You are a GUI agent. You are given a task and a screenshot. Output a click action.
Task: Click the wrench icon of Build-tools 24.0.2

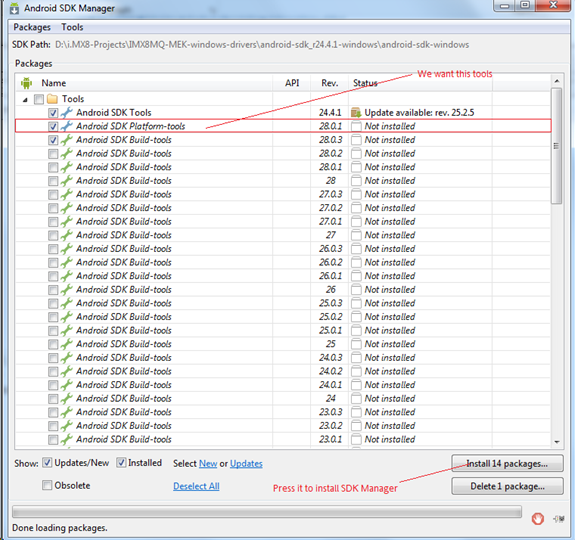point(66,371)
